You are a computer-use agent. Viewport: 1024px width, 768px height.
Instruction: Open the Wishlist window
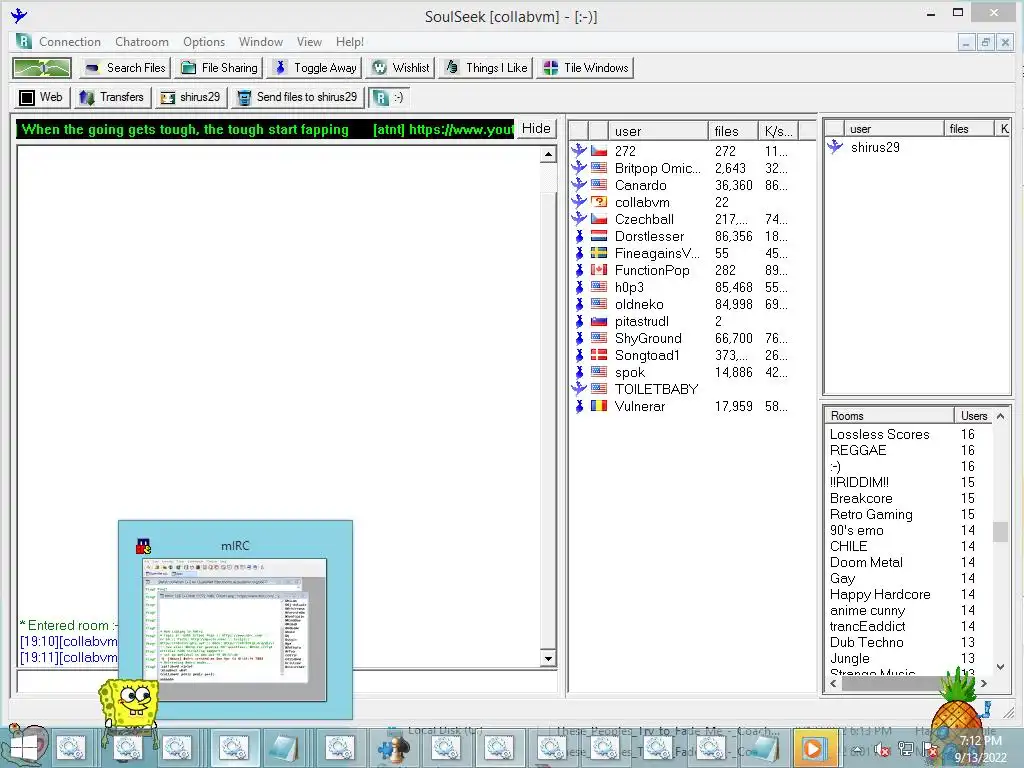click(401, 68)
